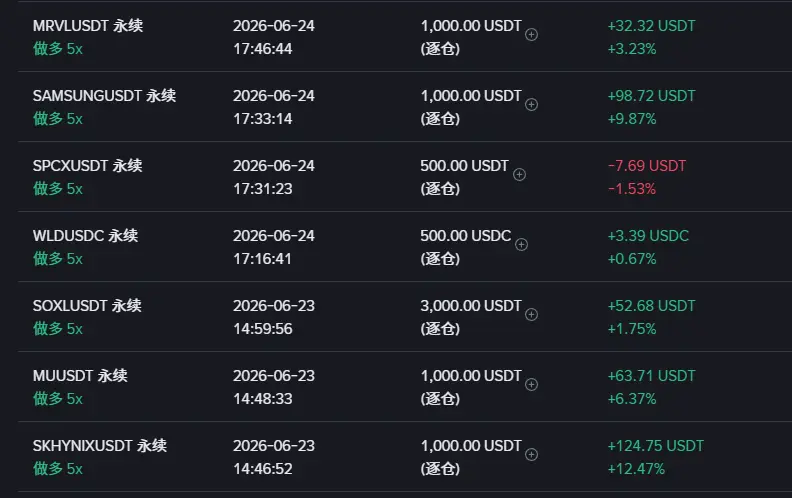Click the +124.75 USDT profit value
Image resolution: width=792 pixels, height=498 pixels.
tap(656, 446)
